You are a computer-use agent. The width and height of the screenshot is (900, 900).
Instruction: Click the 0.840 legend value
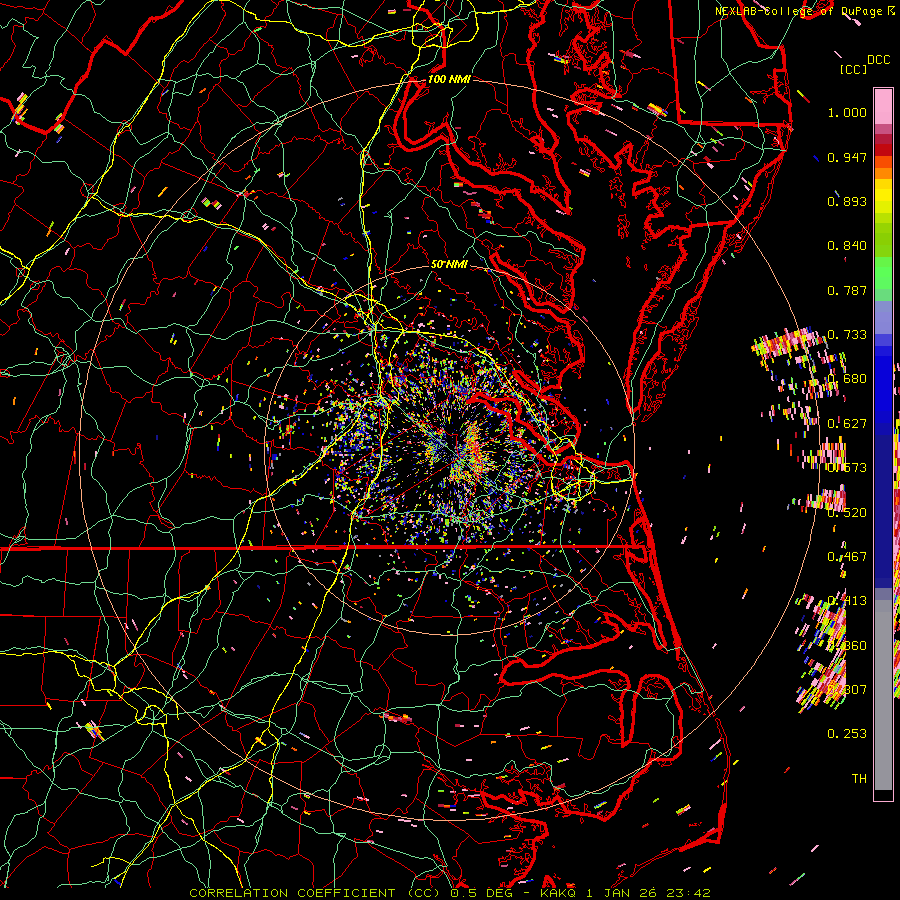point(847,246)
